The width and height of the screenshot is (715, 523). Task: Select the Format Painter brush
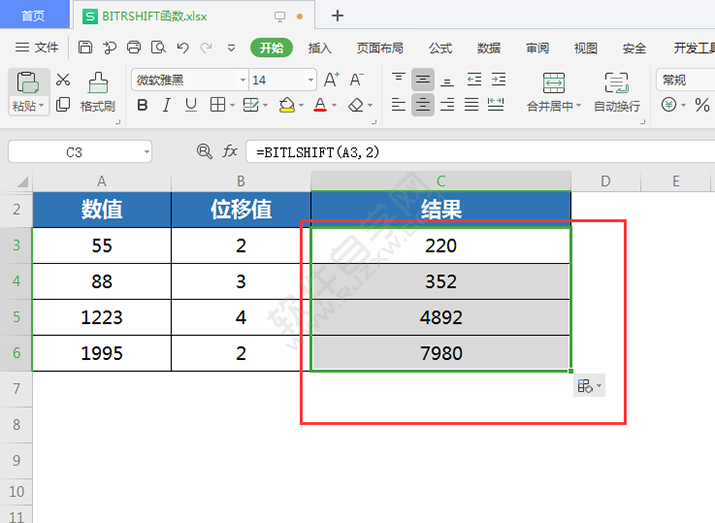(x=98, y=82)
